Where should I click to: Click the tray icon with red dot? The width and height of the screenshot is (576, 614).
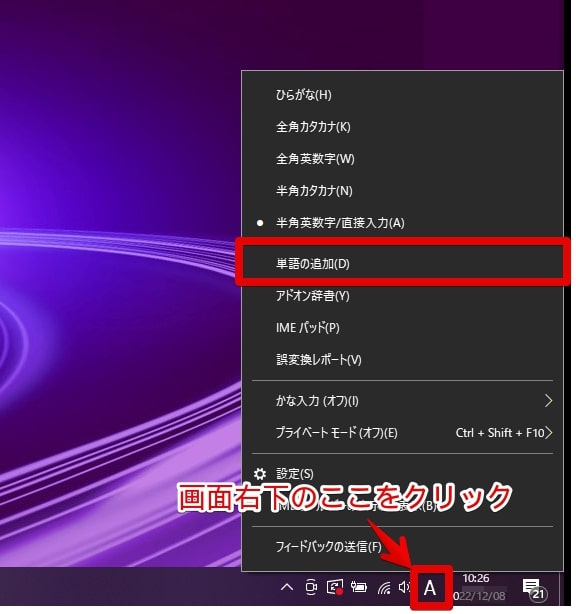pyautogui.click(x=335, y=587)
